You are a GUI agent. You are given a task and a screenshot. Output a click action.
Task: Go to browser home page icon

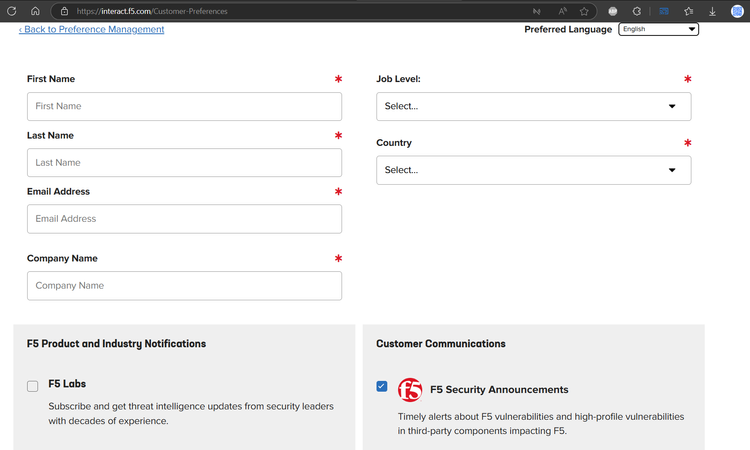coord(35,11)
